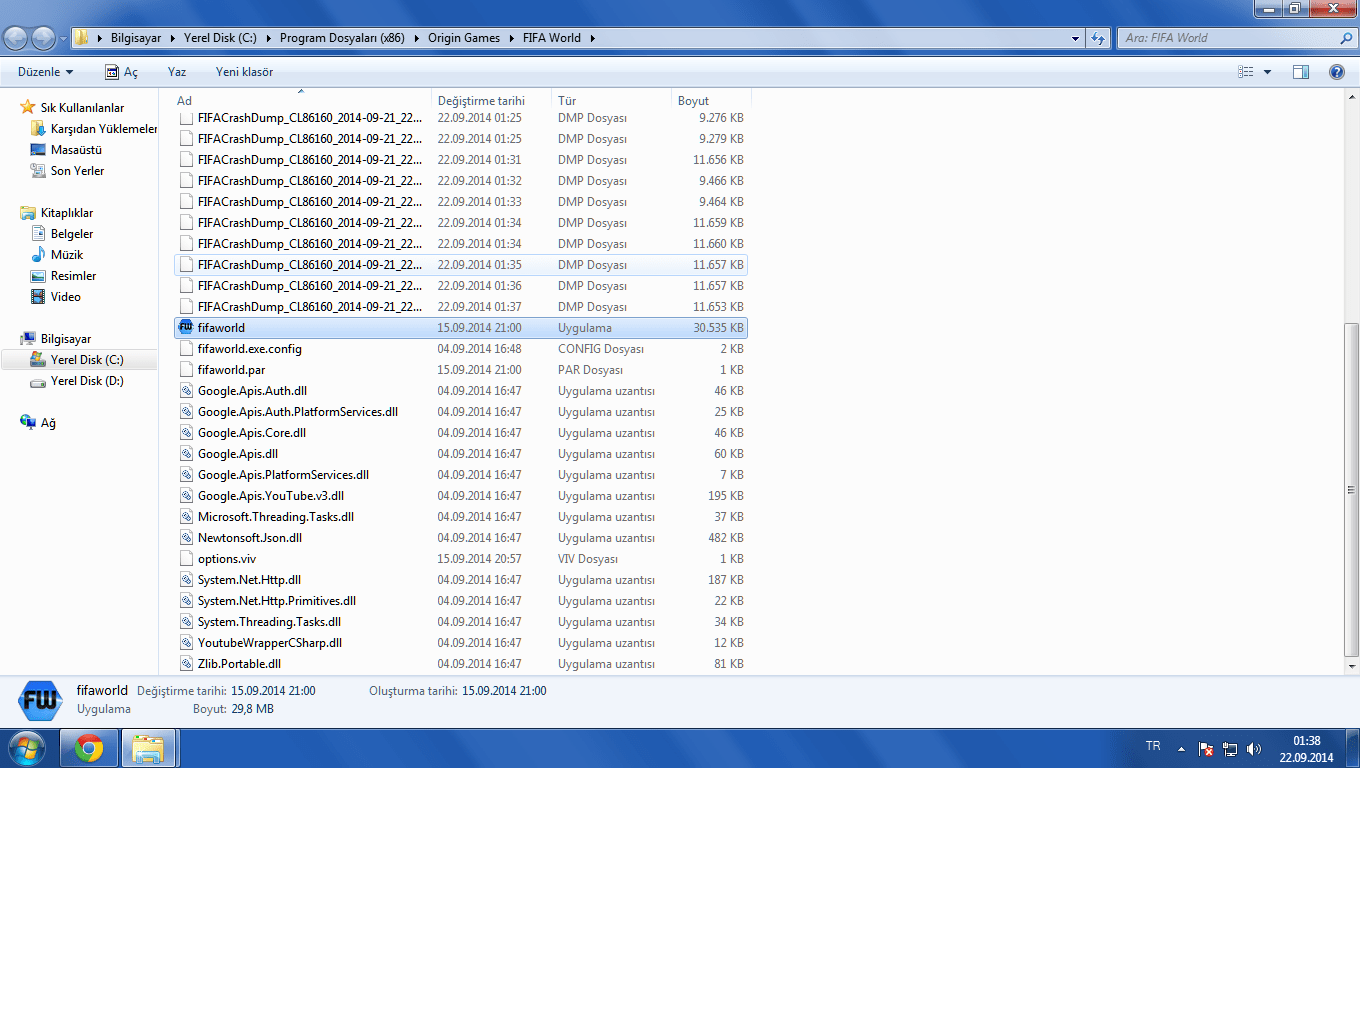Click the TR language indicator in taskbar

pos(1153,746)
